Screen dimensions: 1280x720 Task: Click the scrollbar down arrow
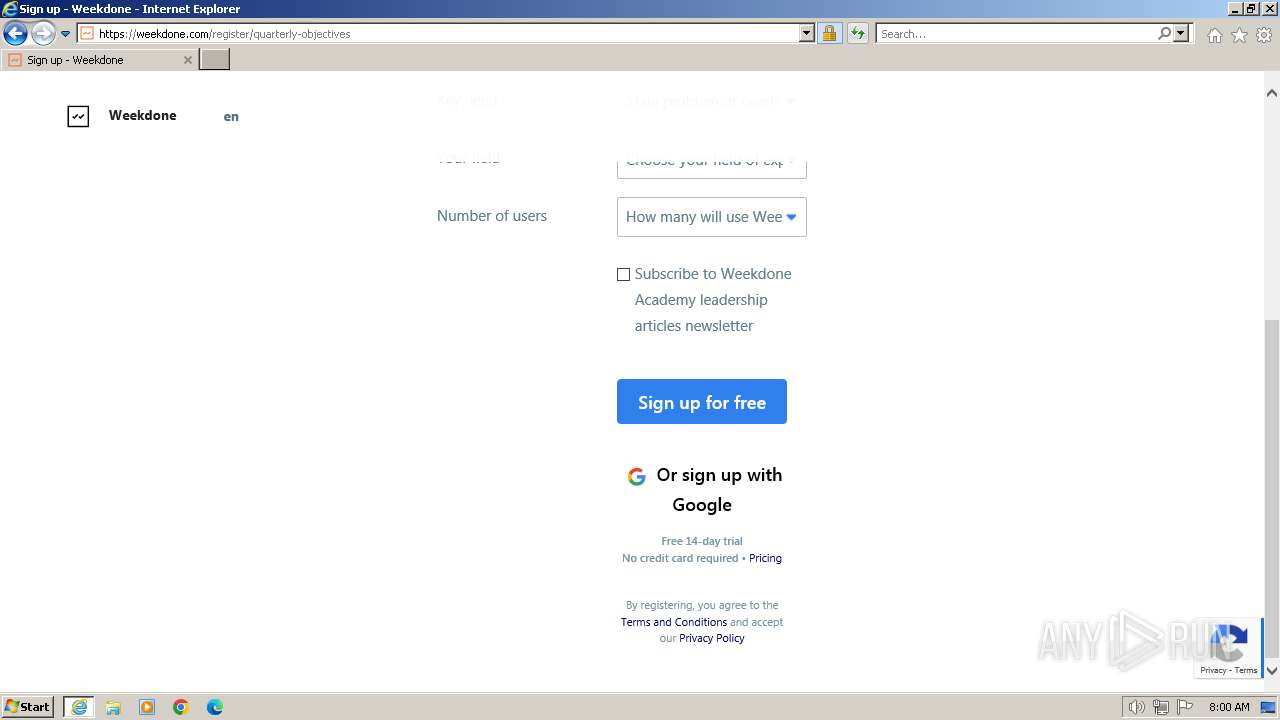(1271, 671)
